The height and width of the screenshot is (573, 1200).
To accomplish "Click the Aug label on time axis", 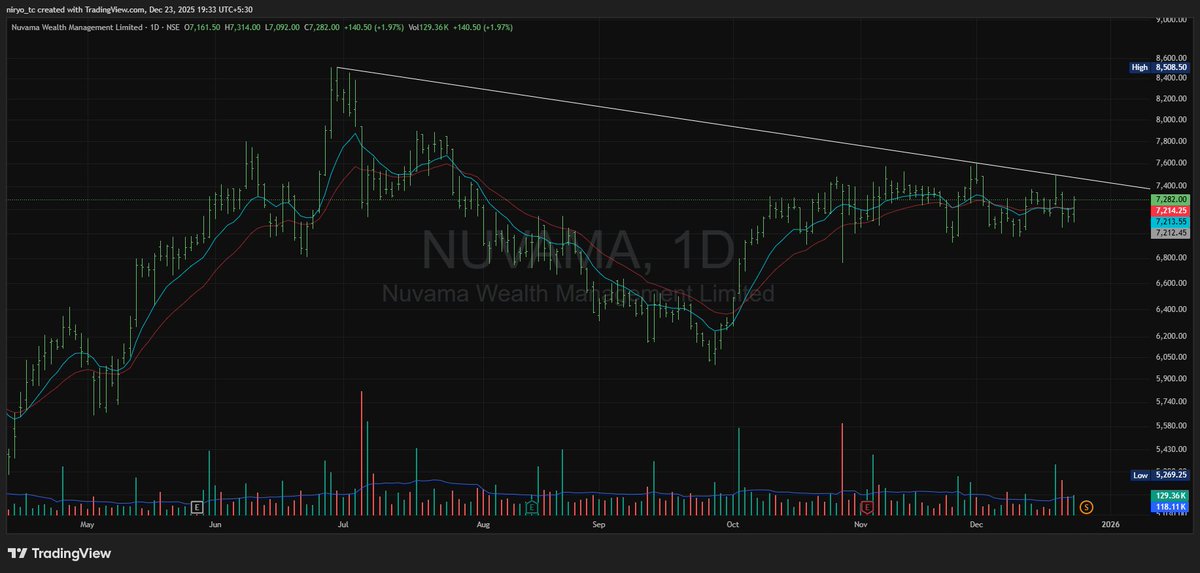I will 484,524.
